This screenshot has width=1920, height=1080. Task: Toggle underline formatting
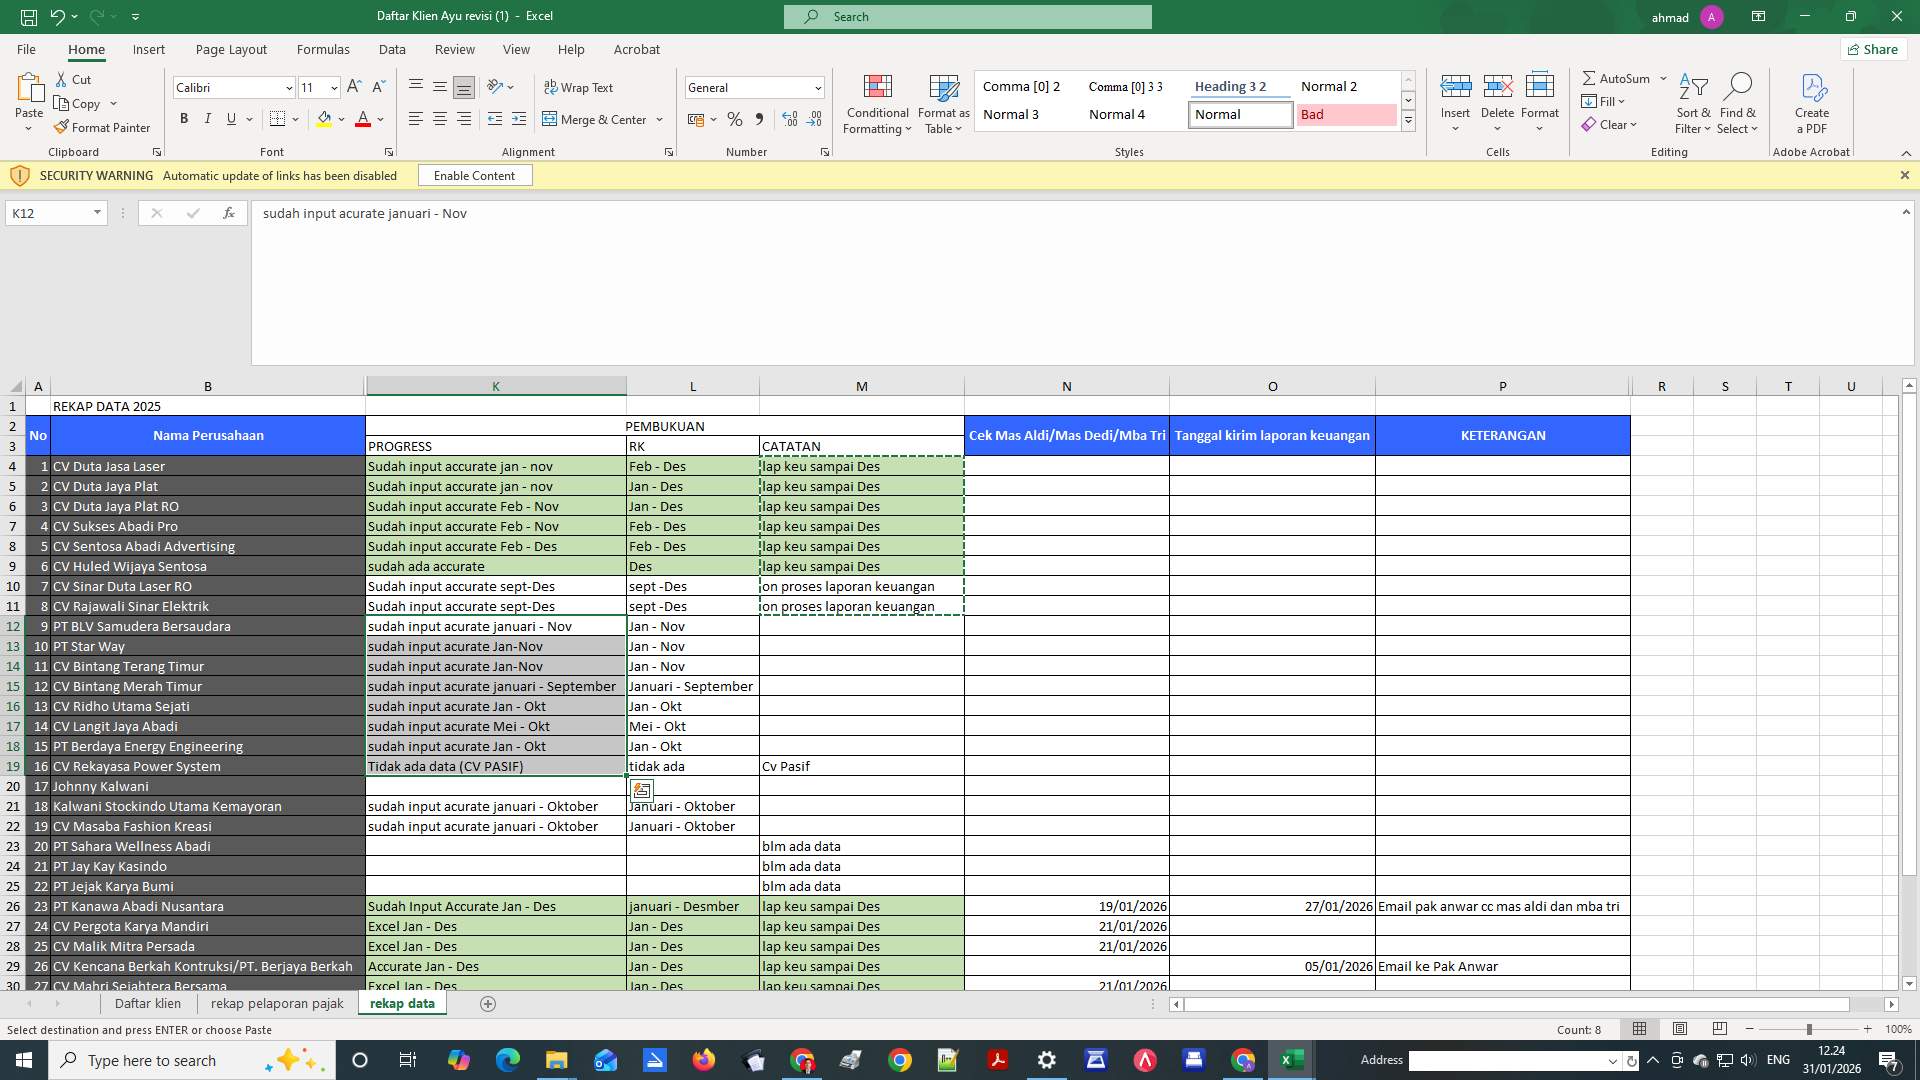point(230,119)
